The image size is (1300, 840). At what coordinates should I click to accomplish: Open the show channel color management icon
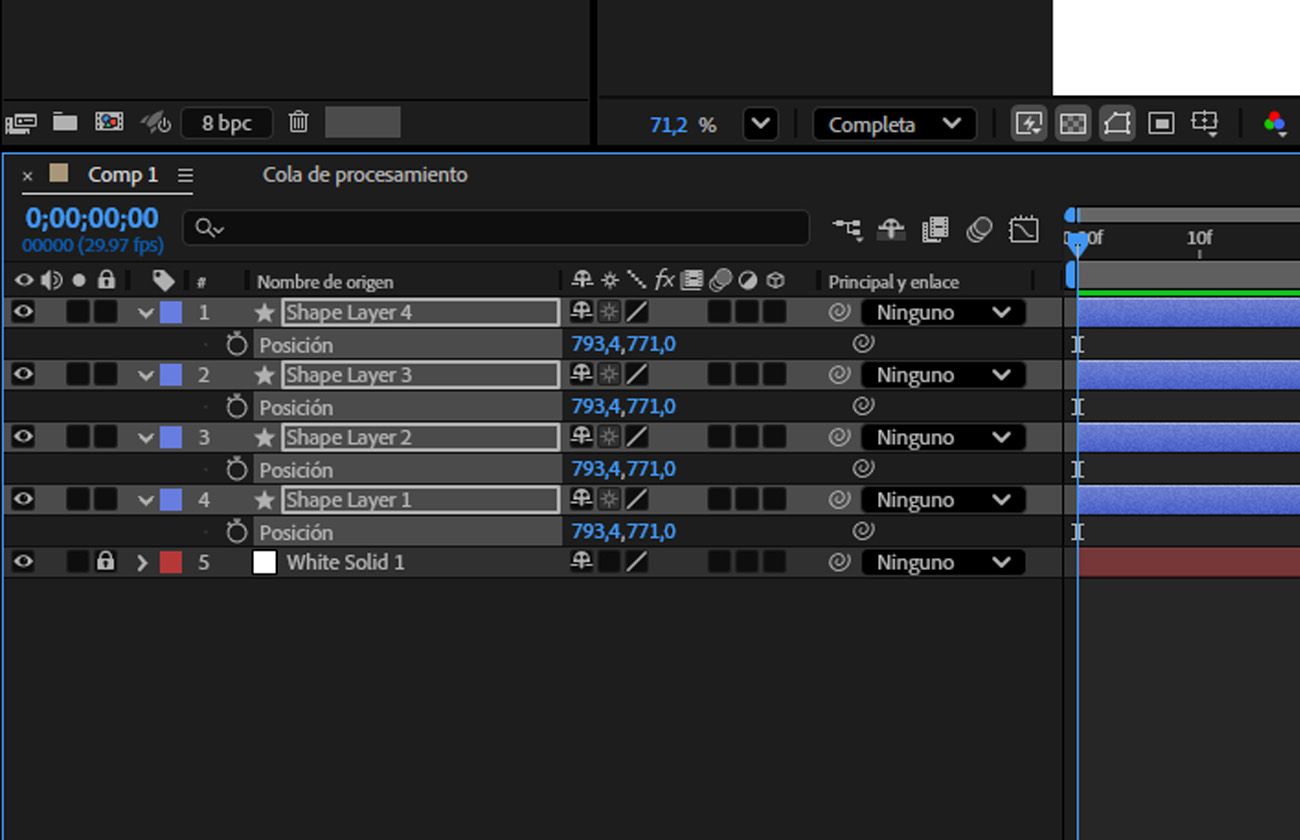point(1274,123)
